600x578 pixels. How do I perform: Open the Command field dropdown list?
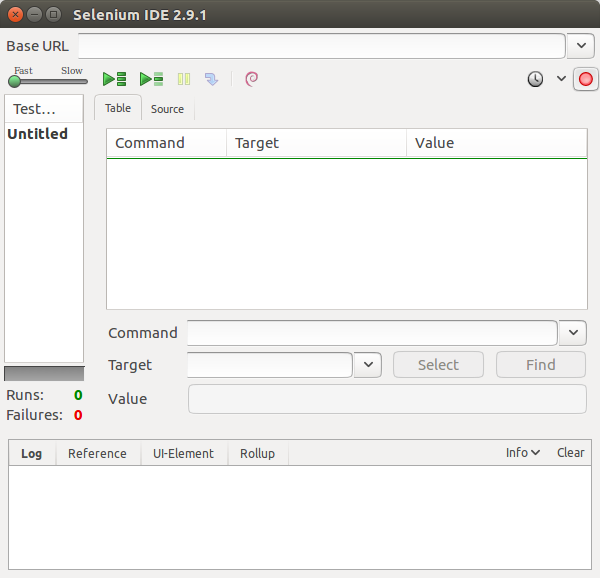point(573,333)
